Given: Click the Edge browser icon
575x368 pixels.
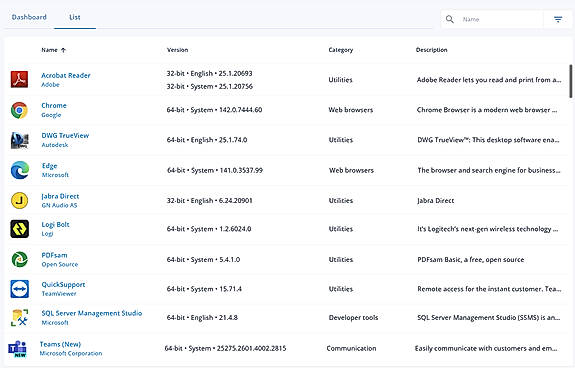Looking at the screenshot, I should (19, 170).
